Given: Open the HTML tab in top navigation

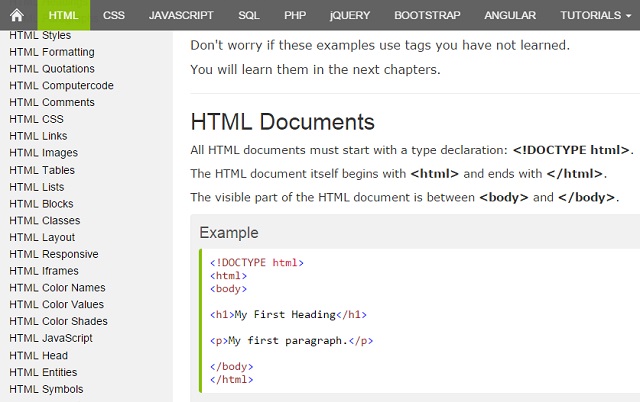Looking at the screenshot, I should [63, 15].
